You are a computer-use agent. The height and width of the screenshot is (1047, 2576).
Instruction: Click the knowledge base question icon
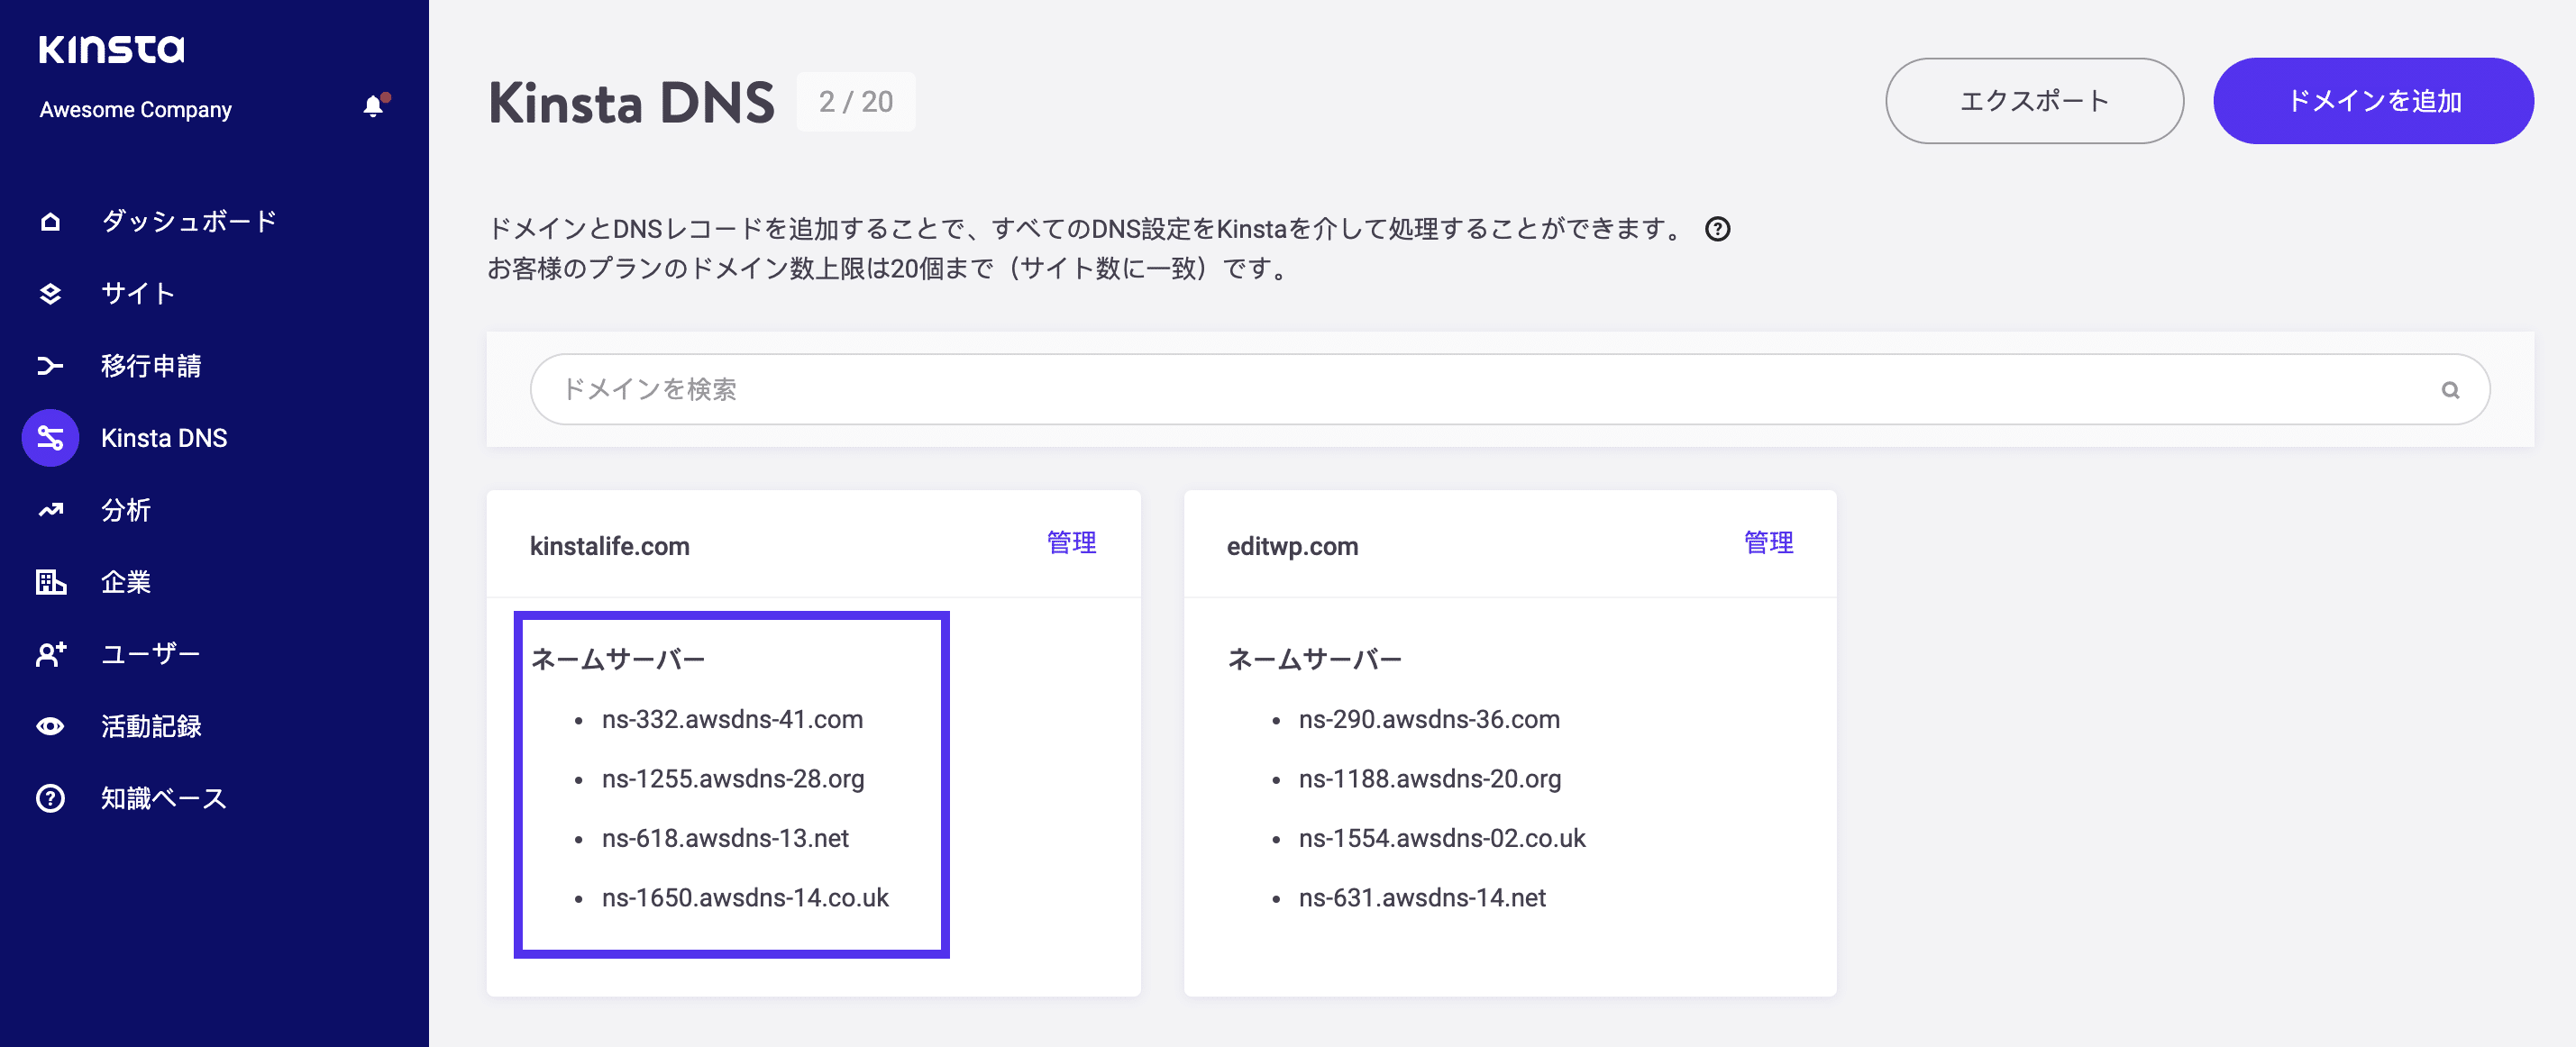tap(50, 798)
